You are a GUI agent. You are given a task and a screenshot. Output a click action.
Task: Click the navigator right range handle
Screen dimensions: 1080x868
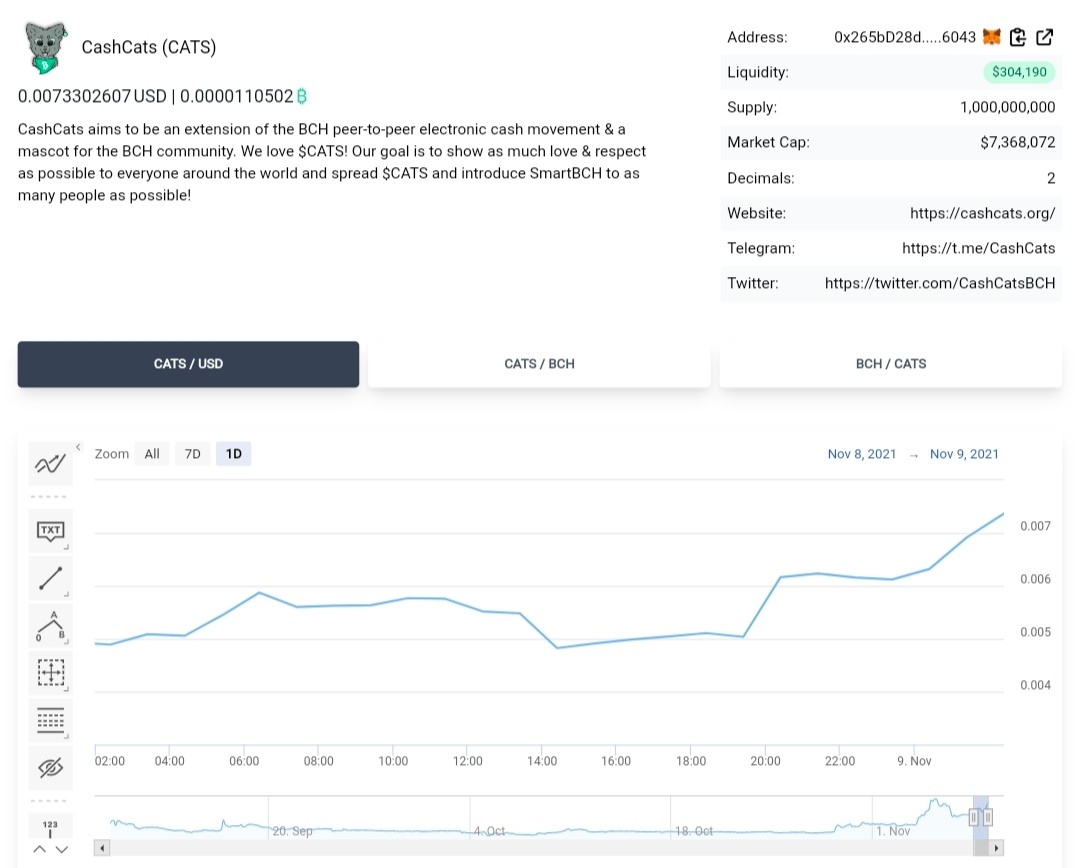click(988, 817)
